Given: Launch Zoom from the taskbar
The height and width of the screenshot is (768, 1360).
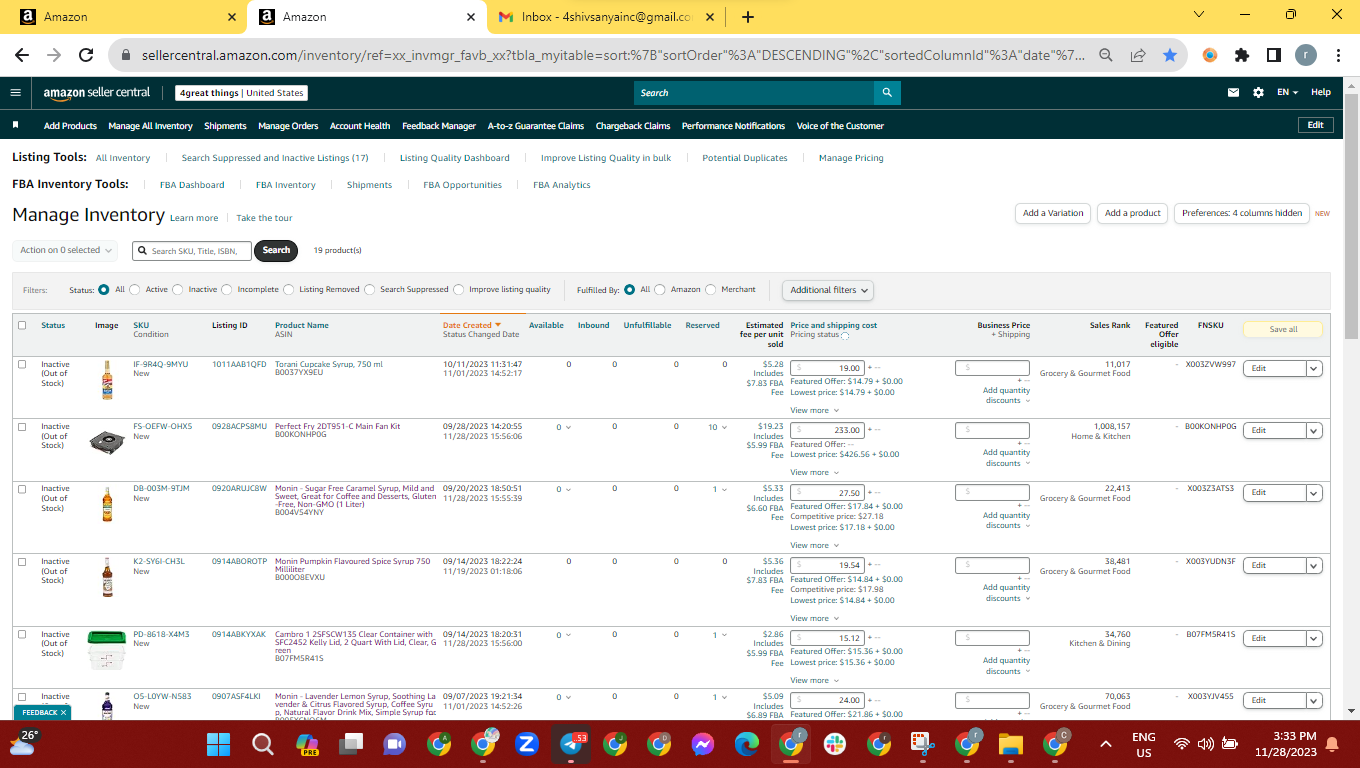Looking at the screenshot, I should click(527, 744).
